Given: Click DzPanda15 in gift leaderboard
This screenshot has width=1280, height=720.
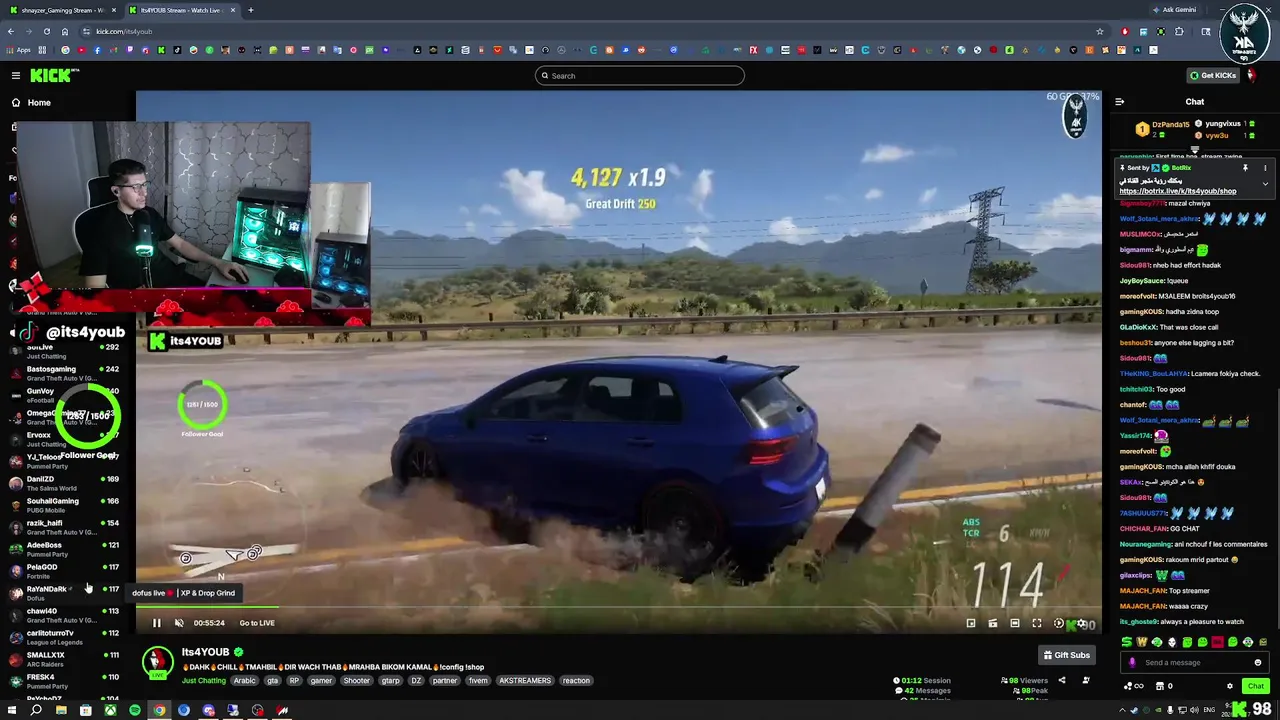Looking at the screenshot, I should (x=1169, y=125).
